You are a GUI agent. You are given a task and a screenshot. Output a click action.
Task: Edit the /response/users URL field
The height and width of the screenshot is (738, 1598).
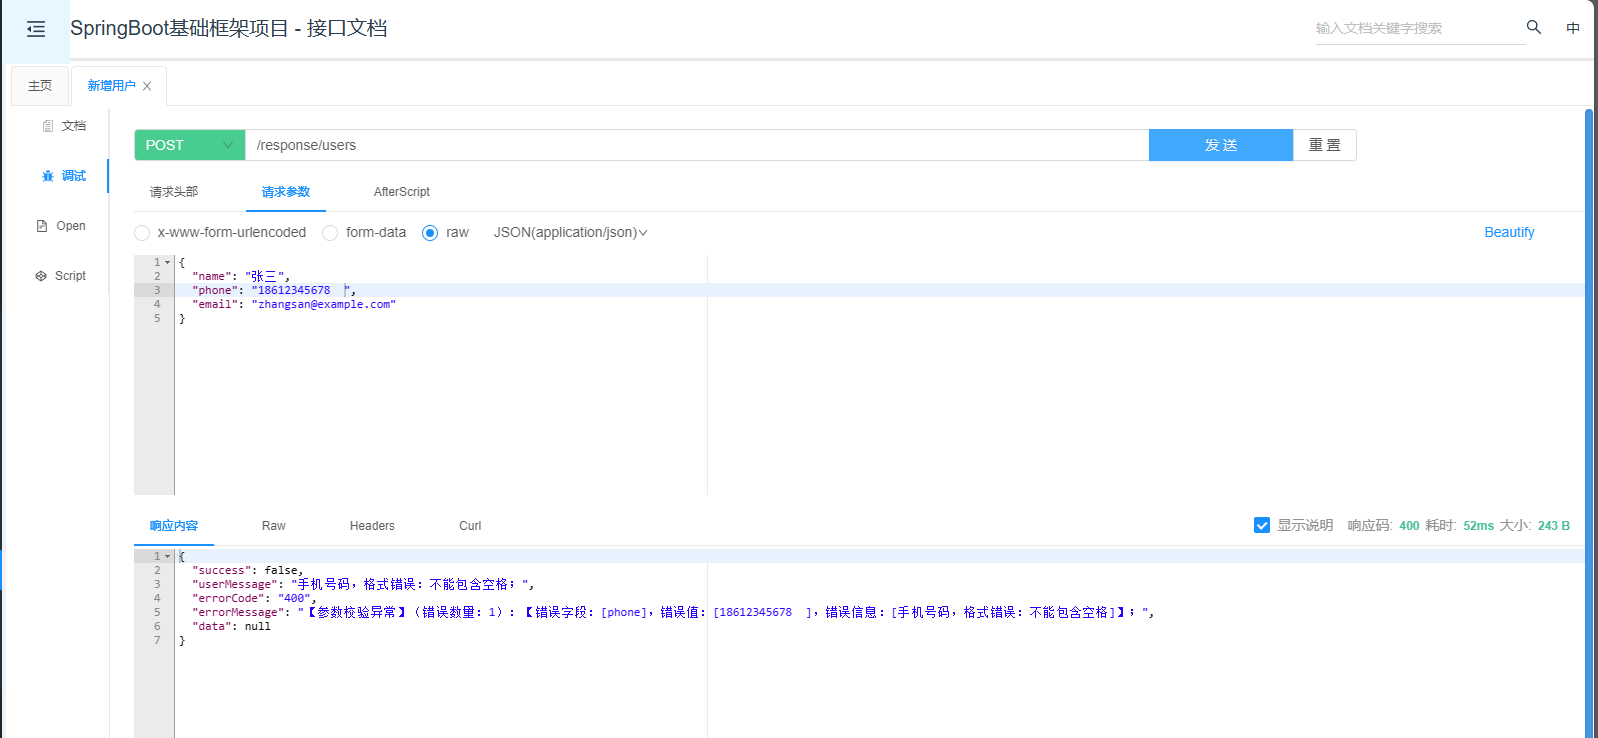point(697,145)
